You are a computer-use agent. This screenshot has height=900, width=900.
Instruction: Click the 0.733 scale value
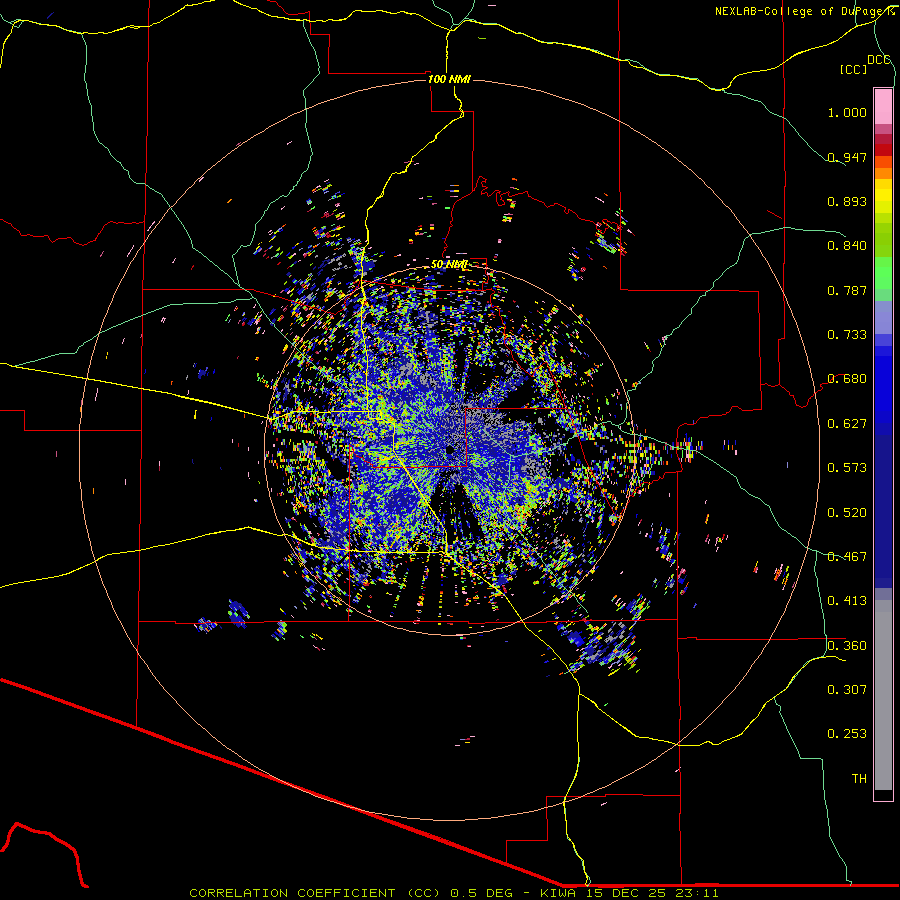pos(847,334)
